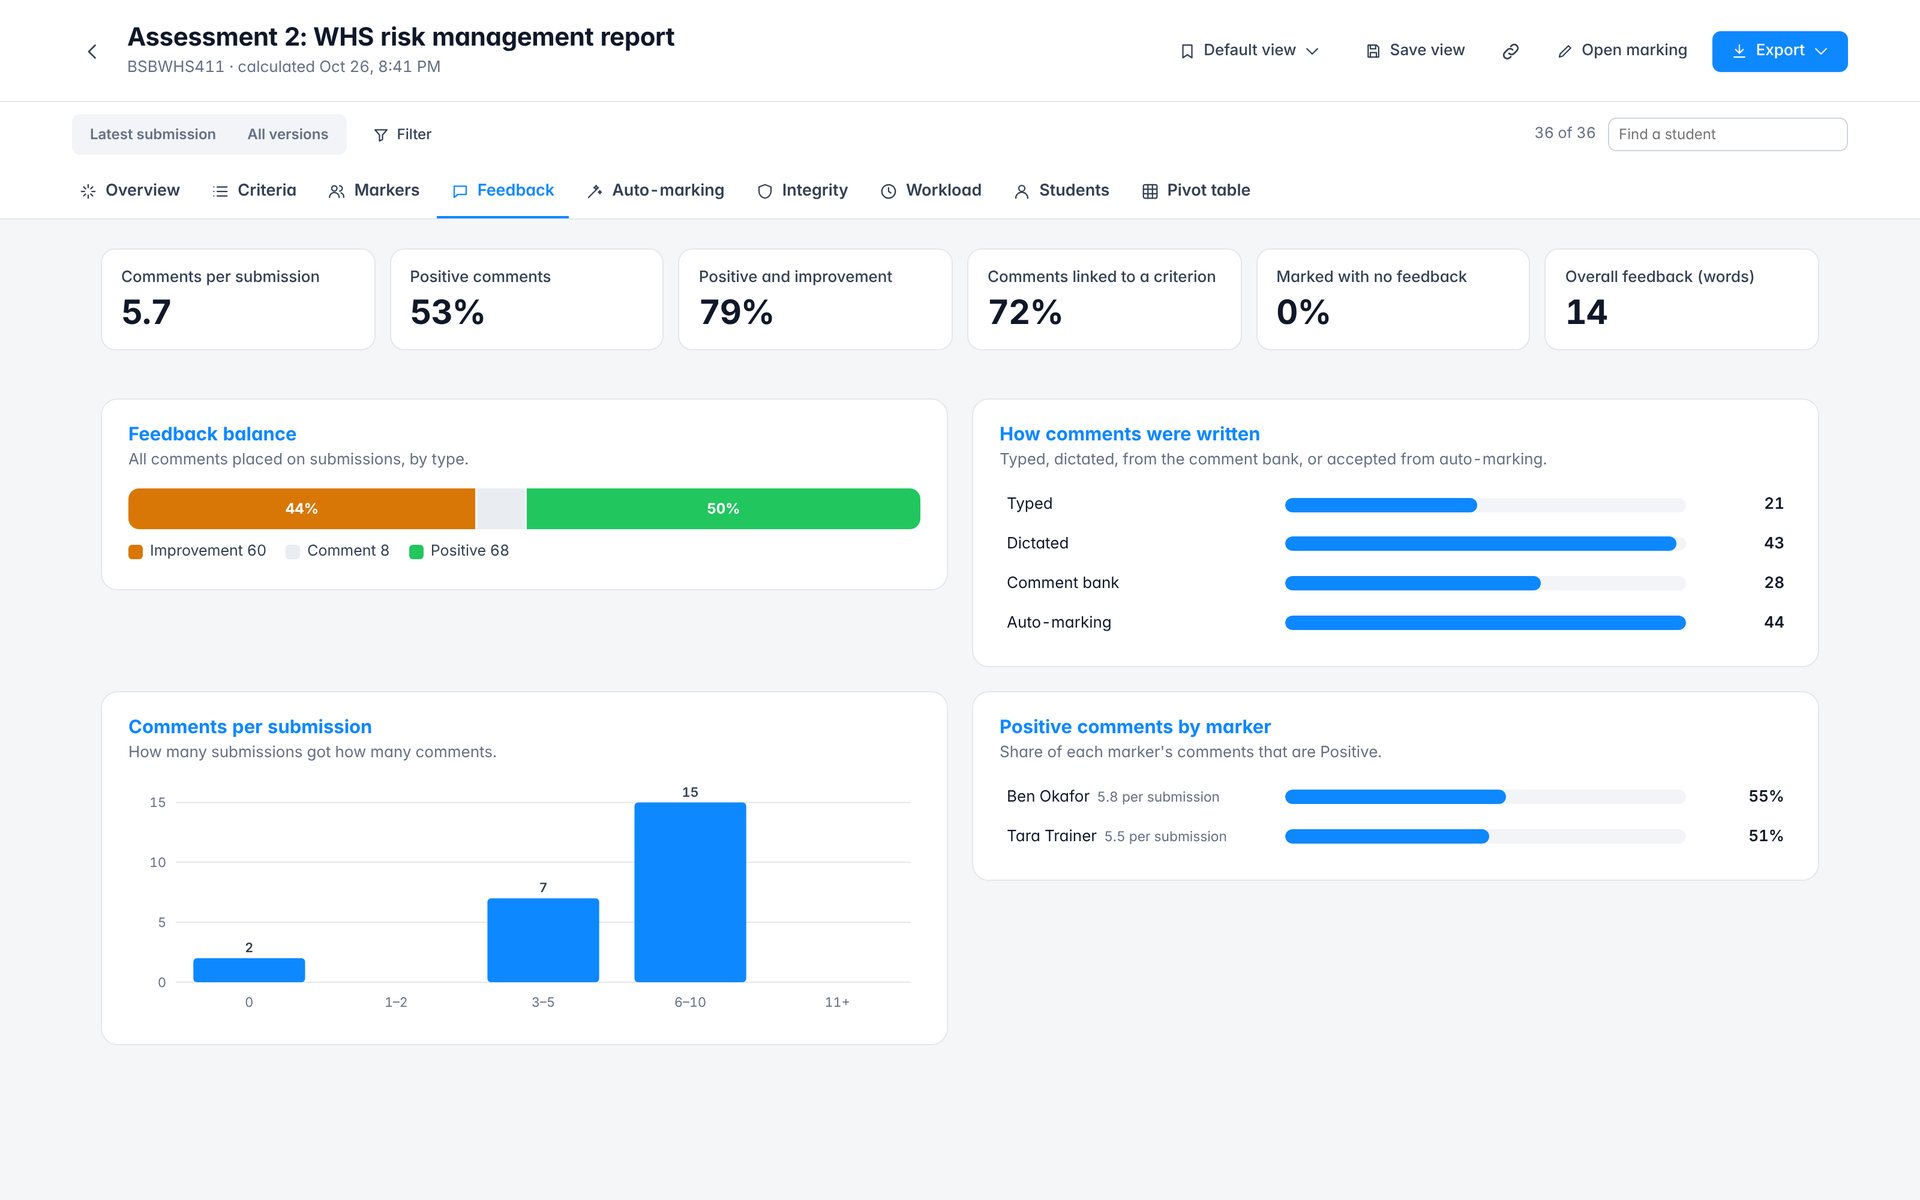Click the 6–10 comments histogram bar

tap(690, 892)
